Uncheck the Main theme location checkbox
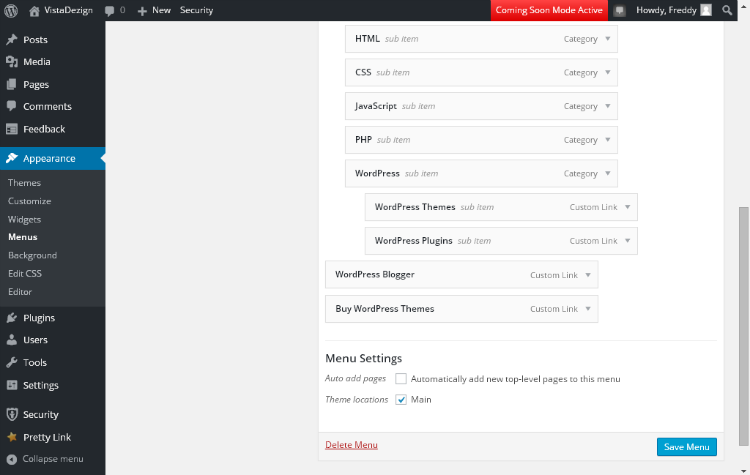 coord(401,399)
